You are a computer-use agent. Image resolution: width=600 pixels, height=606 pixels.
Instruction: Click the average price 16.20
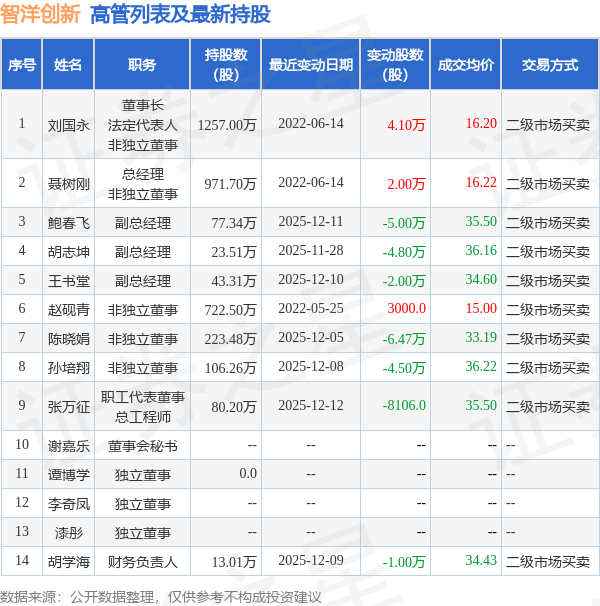point(481,124)
